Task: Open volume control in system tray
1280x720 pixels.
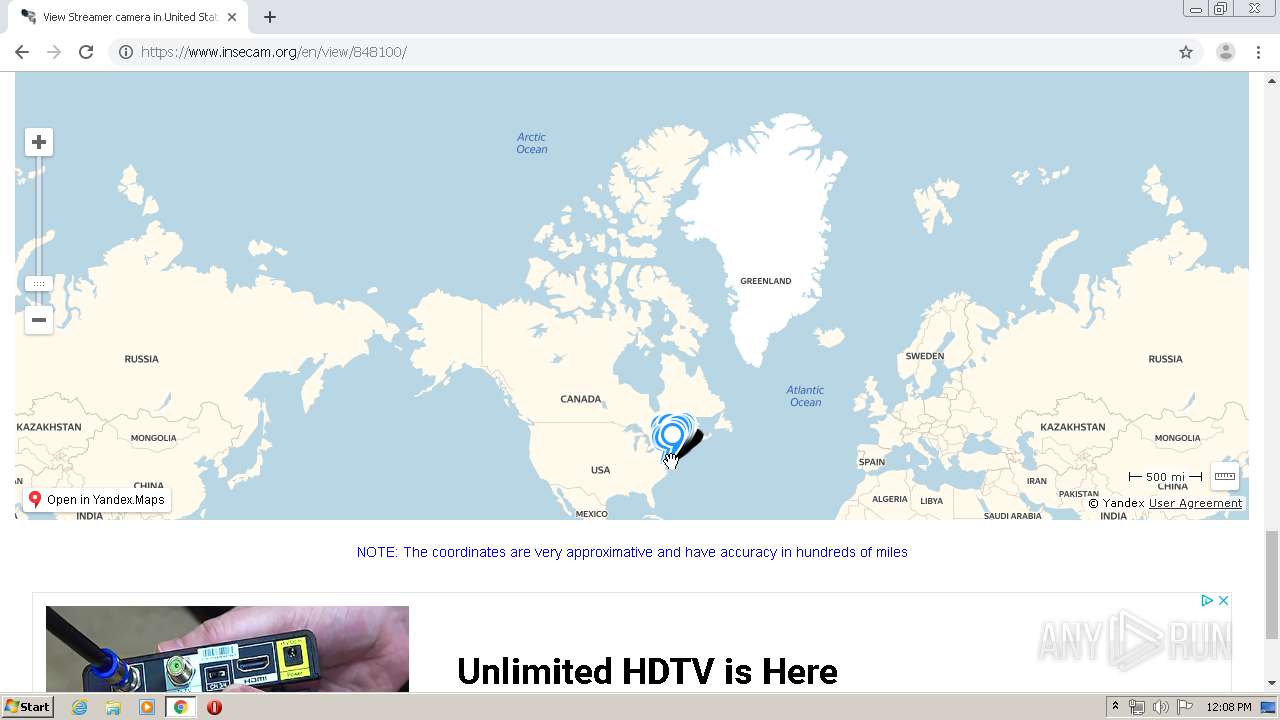Action: (x=1160, y=707)
